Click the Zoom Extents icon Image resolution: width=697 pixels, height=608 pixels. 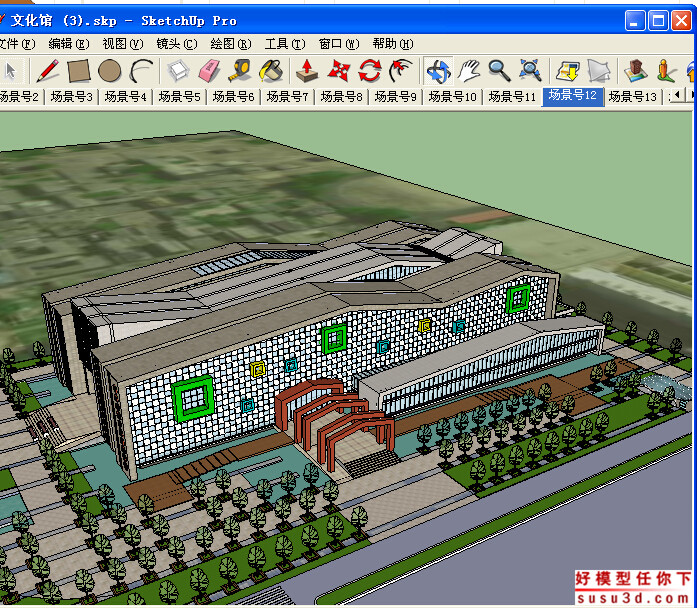[x=530, y=71]
